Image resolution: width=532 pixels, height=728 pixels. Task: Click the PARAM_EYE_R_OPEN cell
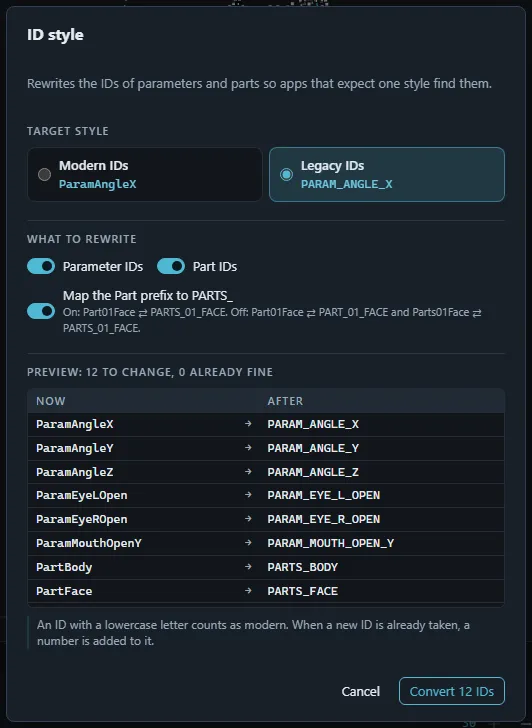(x=324, y=519)
